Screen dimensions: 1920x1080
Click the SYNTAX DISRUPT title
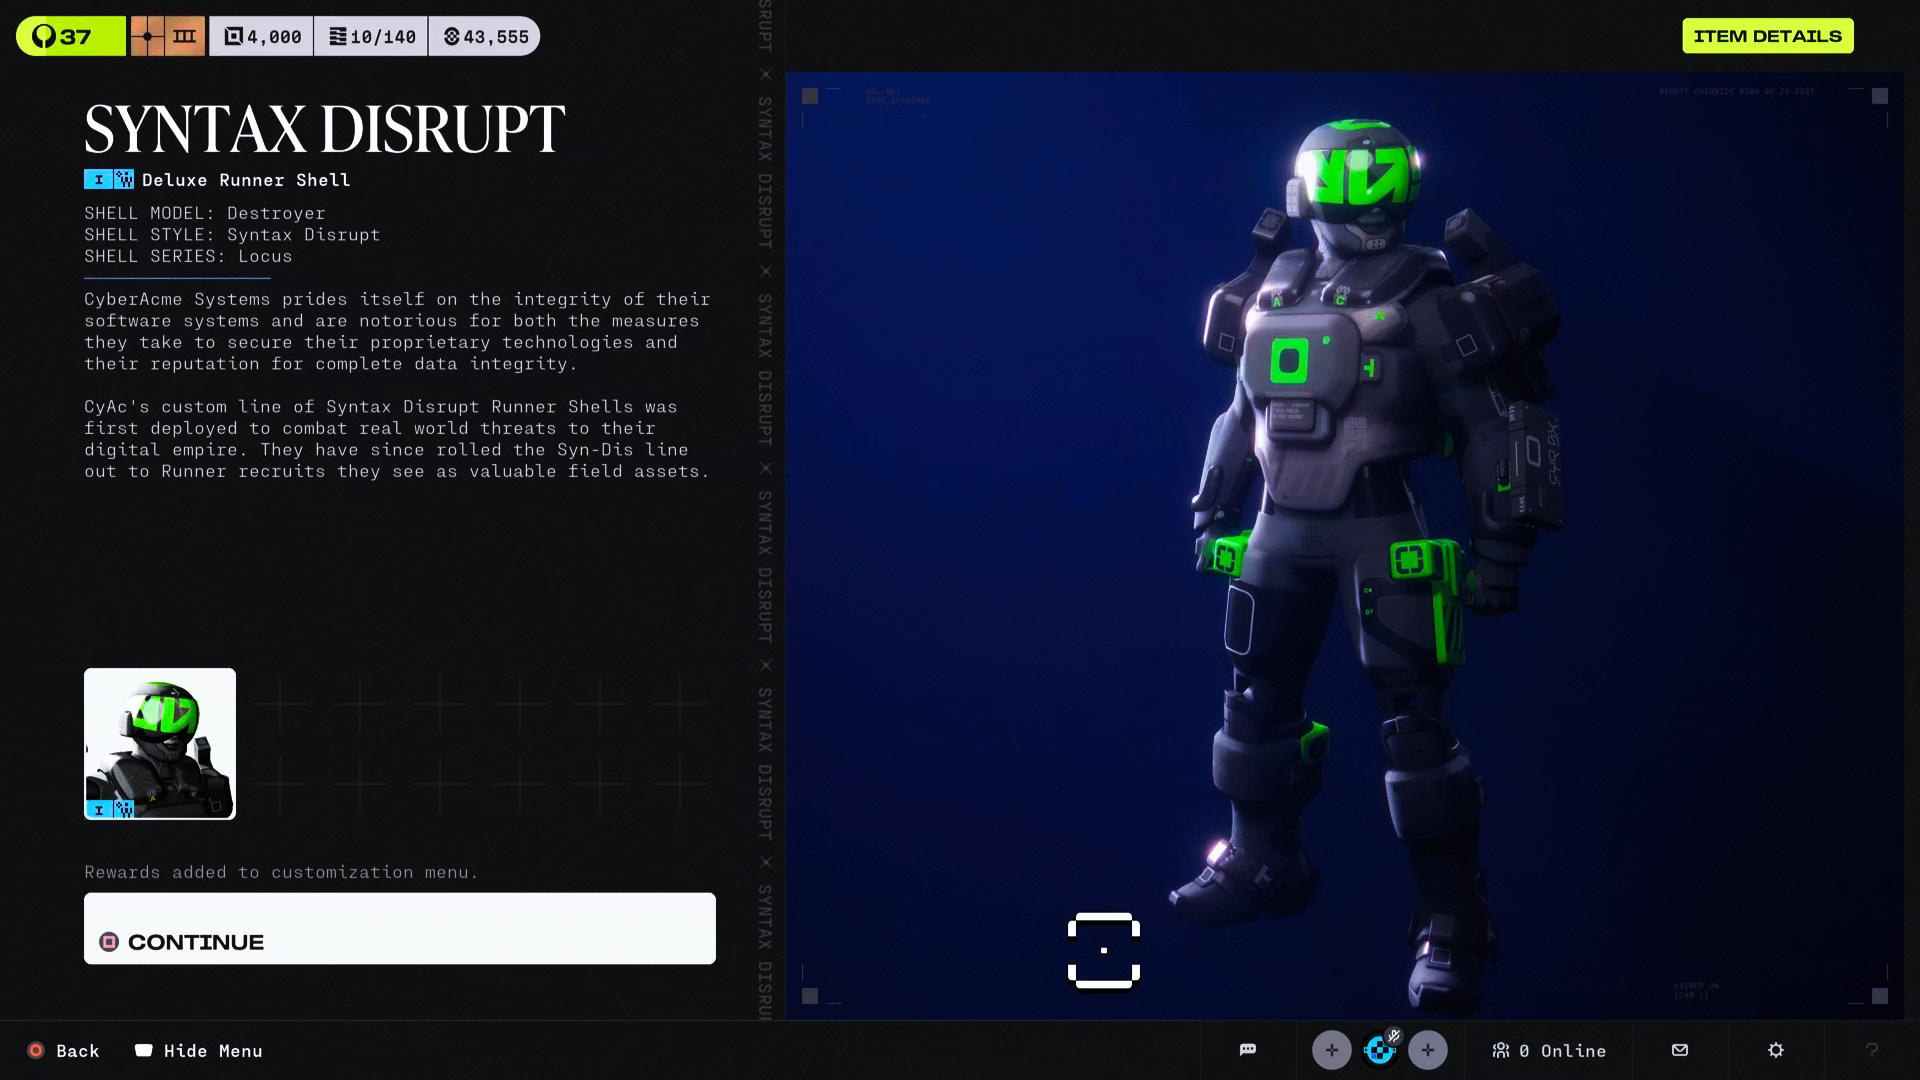tap(325, 128)
